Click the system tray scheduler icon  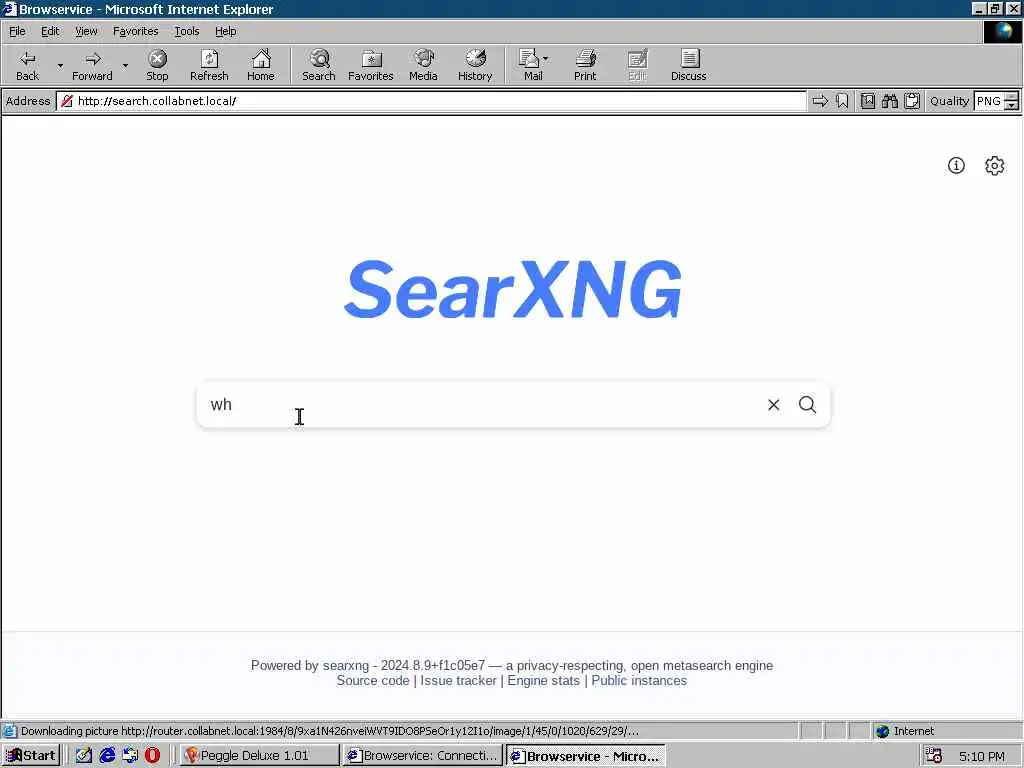pos(934,756)
